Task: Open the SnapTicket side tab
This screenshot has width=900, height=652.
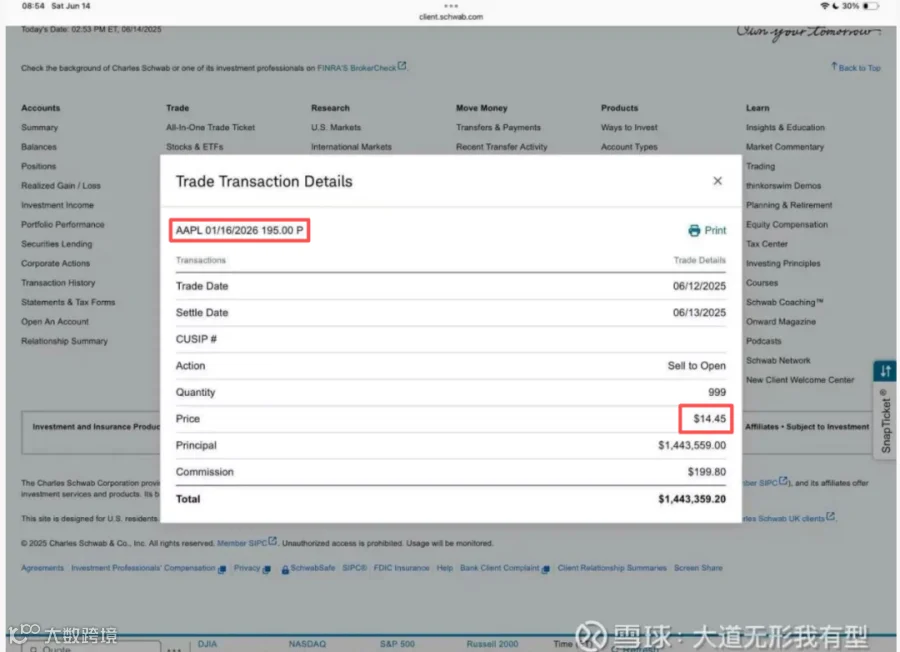Action: (886, 420)
